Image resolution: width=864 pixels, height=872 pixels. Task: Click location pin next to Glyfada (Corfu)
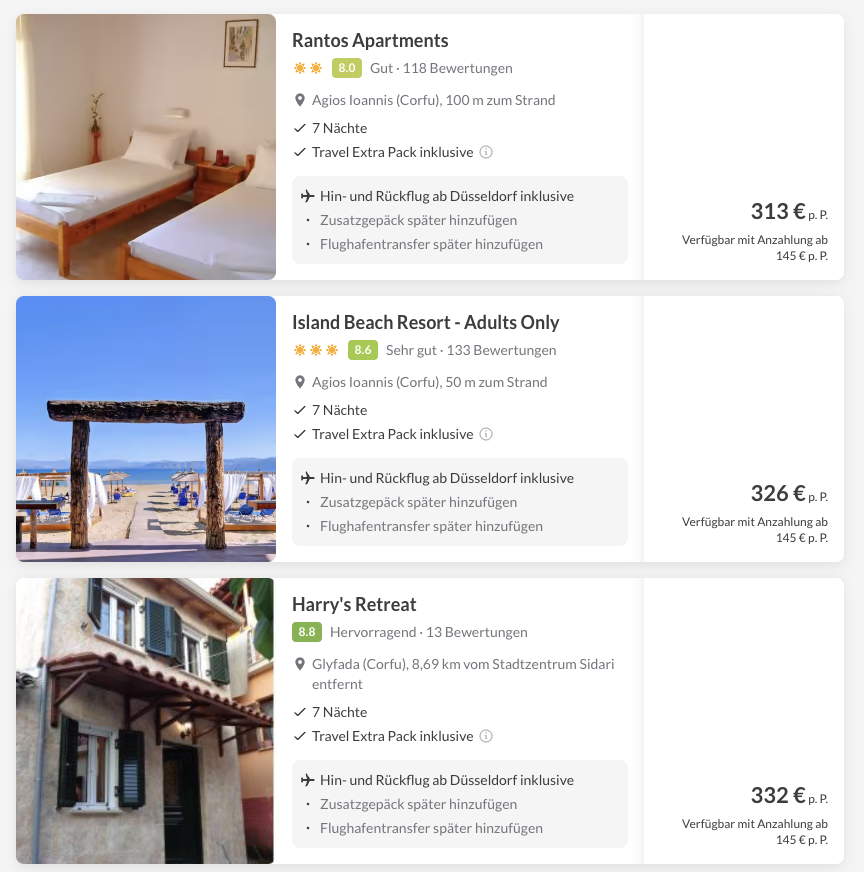[x=299, y=664]
